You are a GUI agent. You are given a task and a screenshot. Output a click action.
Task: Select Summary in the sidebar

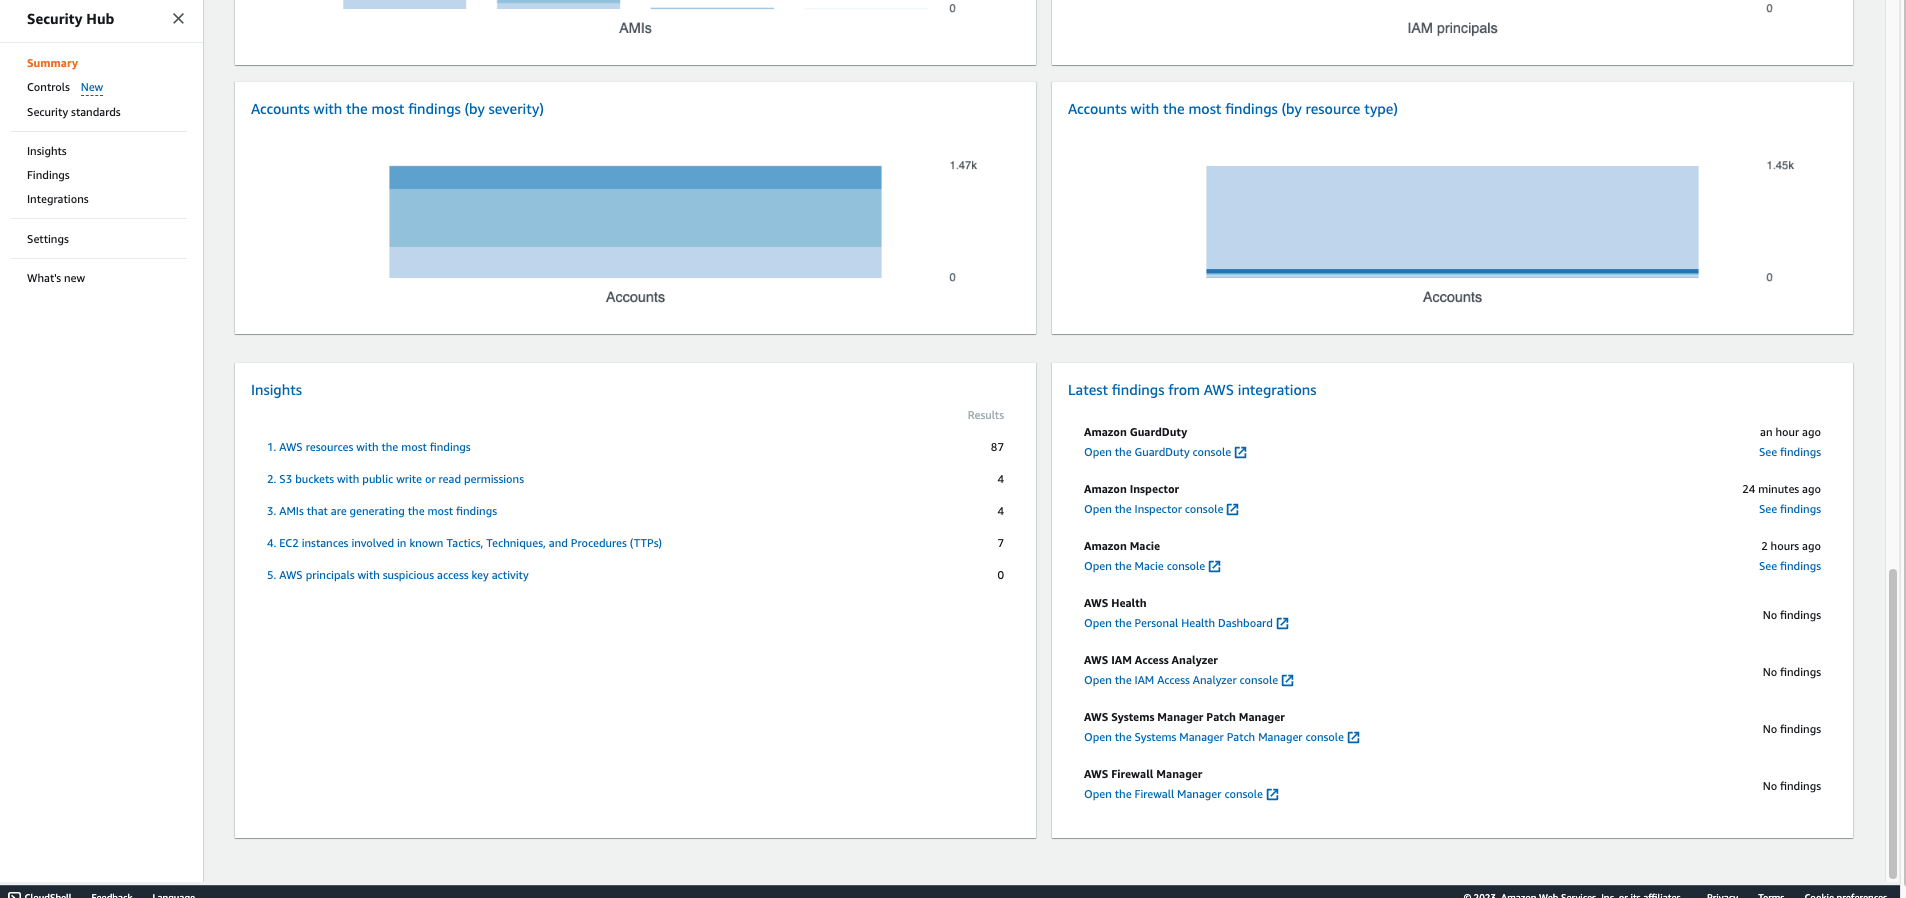tap(52, 63)
